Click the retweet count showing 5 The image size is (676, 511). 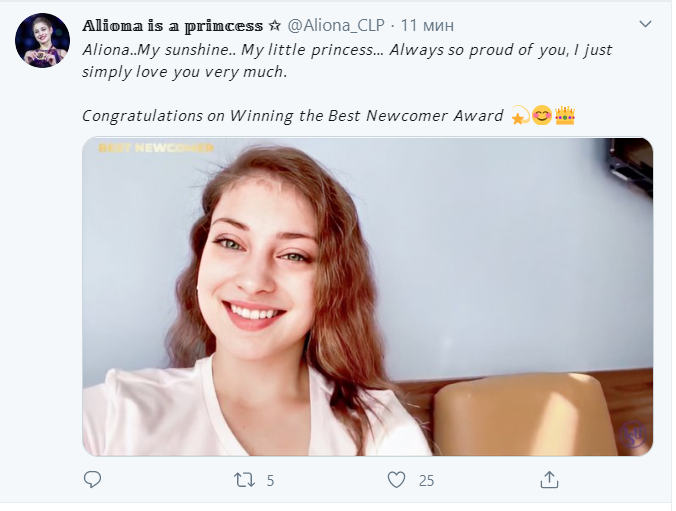(x=270, y=481)
